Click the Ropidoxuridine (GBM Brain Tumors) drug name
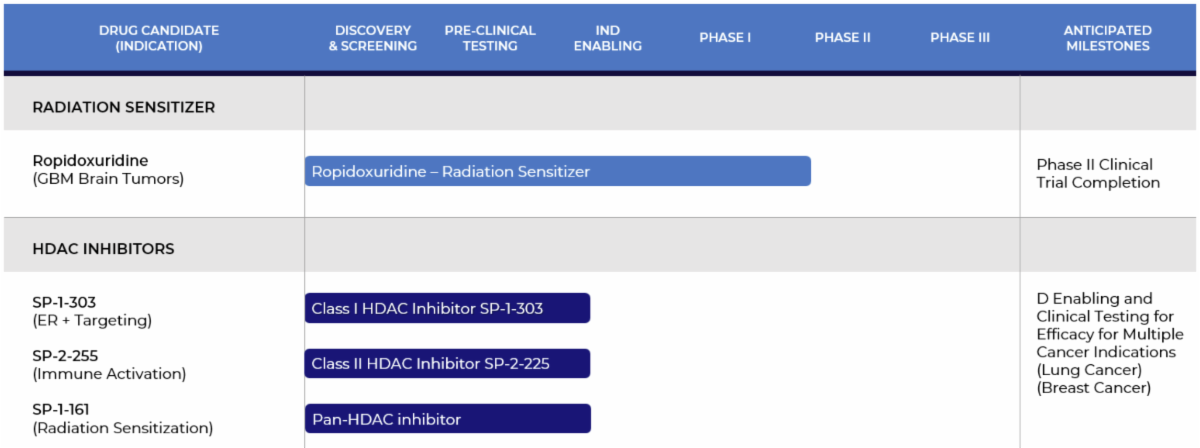 coord(108,170)
